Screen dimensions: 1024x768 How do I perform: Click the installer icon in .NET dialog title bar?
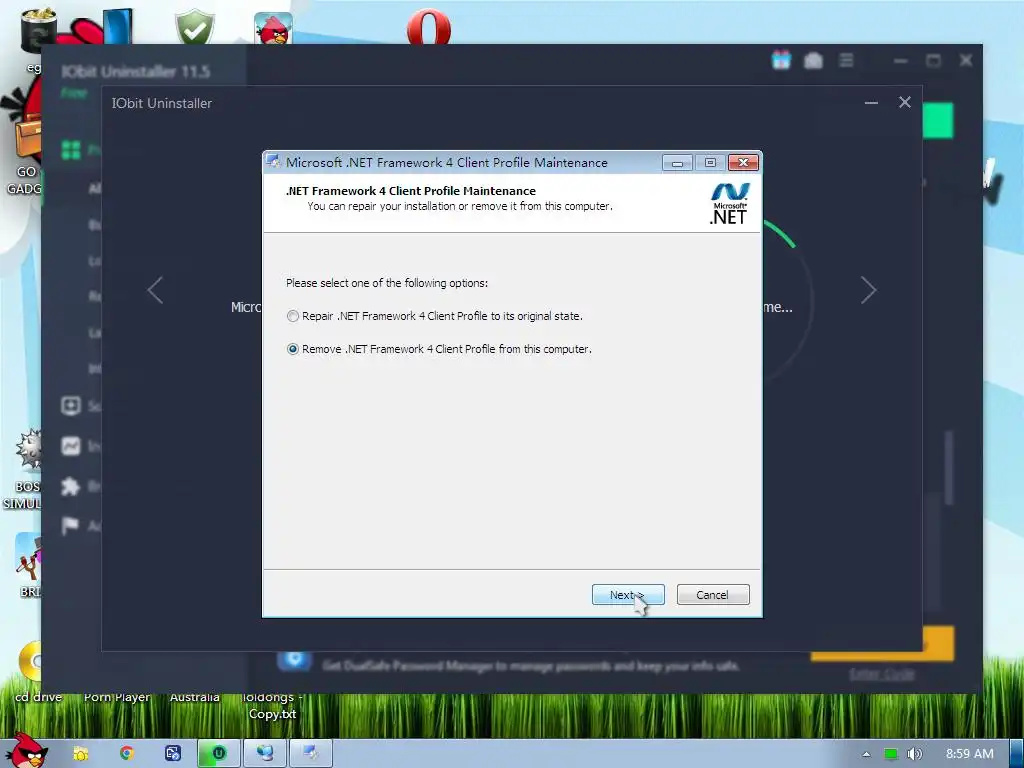(274, 162)
